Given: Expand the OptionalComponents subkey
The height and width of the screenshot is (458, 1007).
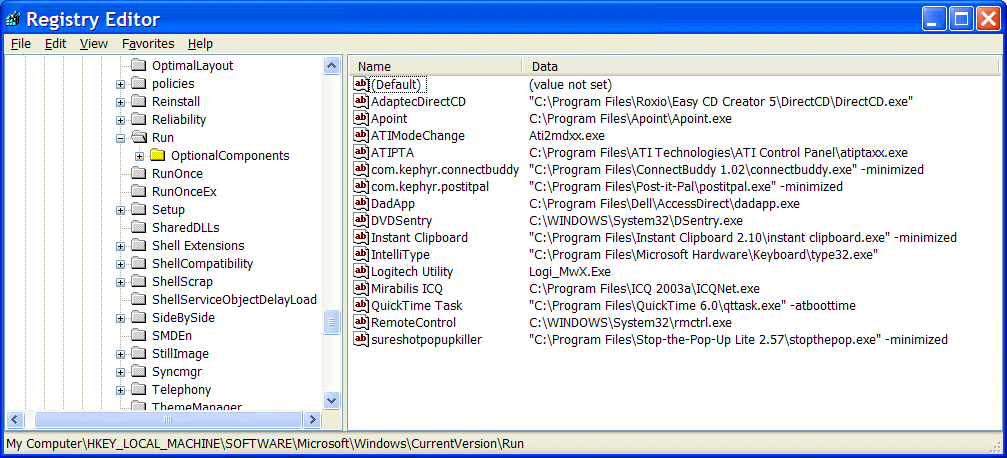Looking at the screenshot, I should (139, 156).
